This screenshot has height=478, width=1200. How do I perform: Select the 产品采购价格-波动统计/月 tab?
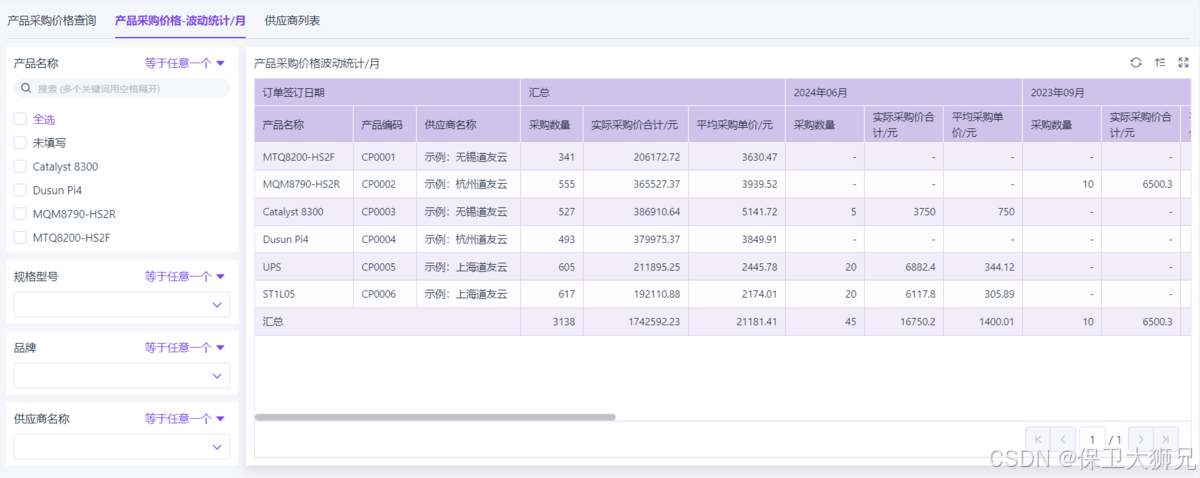(x=180, y=20)
